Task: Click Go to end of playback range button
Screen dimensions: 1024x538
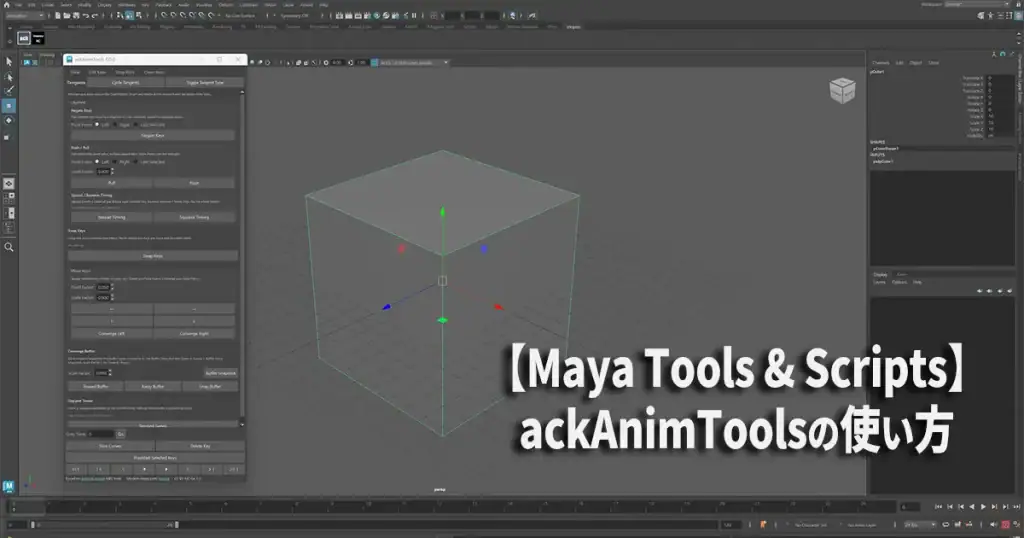Action: coord(1016,507)
